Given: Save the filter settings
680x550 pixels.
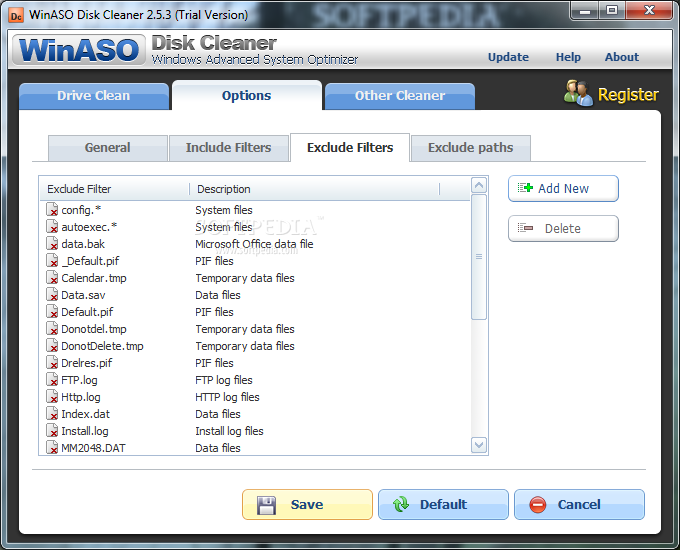Looking at the screenshot, I should coord(307,504).
